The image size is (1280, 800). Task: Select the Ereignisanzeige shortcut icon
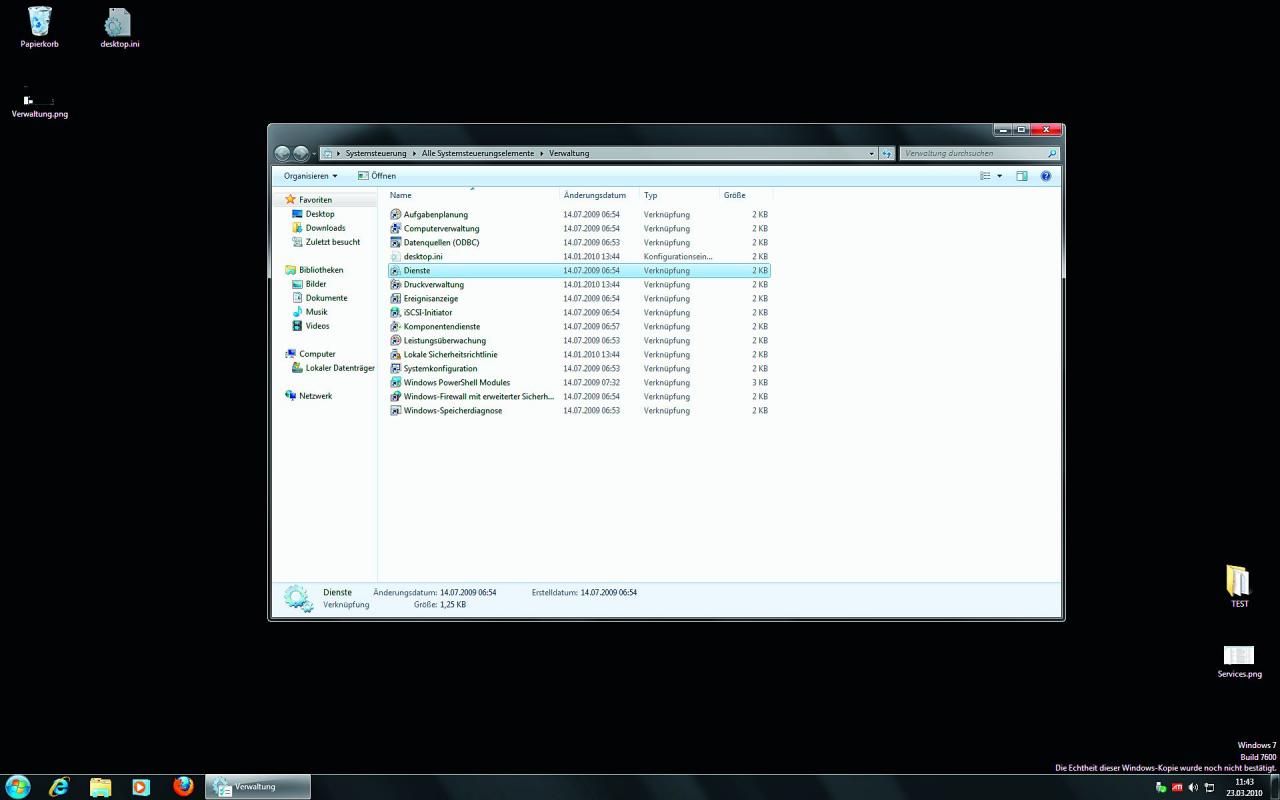pos(395,298)
